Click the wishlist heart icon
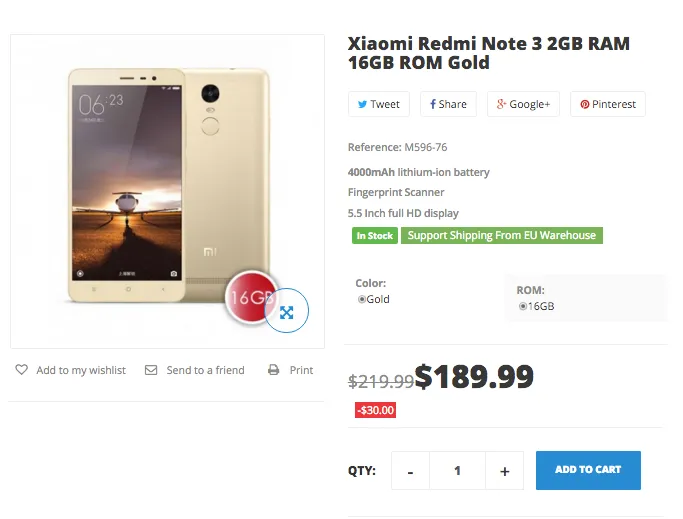 click(22, 370)
